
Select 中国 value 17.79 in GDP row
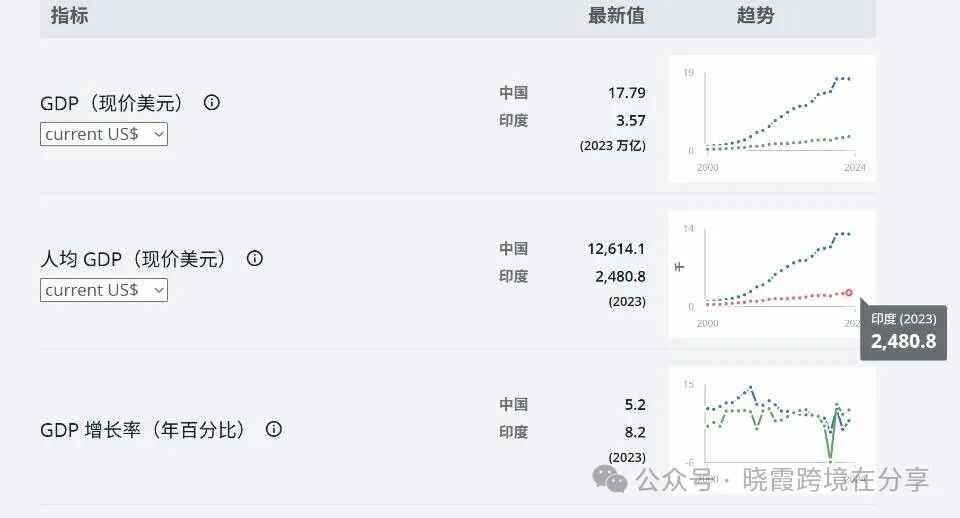[627, 93]
